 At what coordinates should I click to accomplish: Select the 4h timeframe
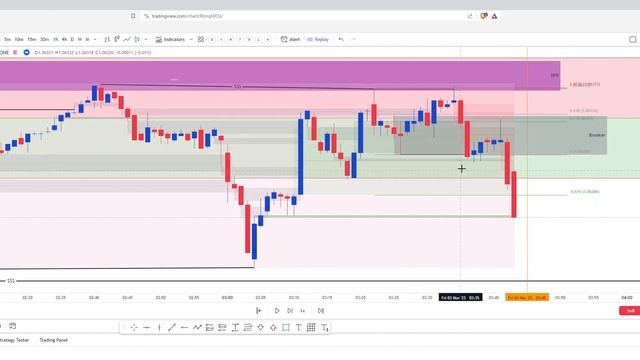(x=64, y=40)
